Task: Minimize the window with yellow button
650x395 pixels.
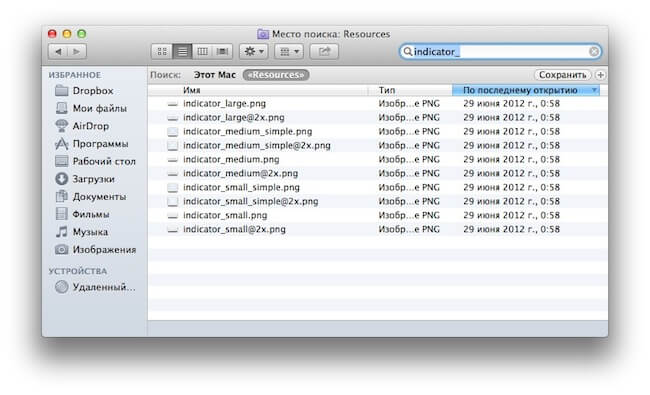Action: click(x=67, y=34)
